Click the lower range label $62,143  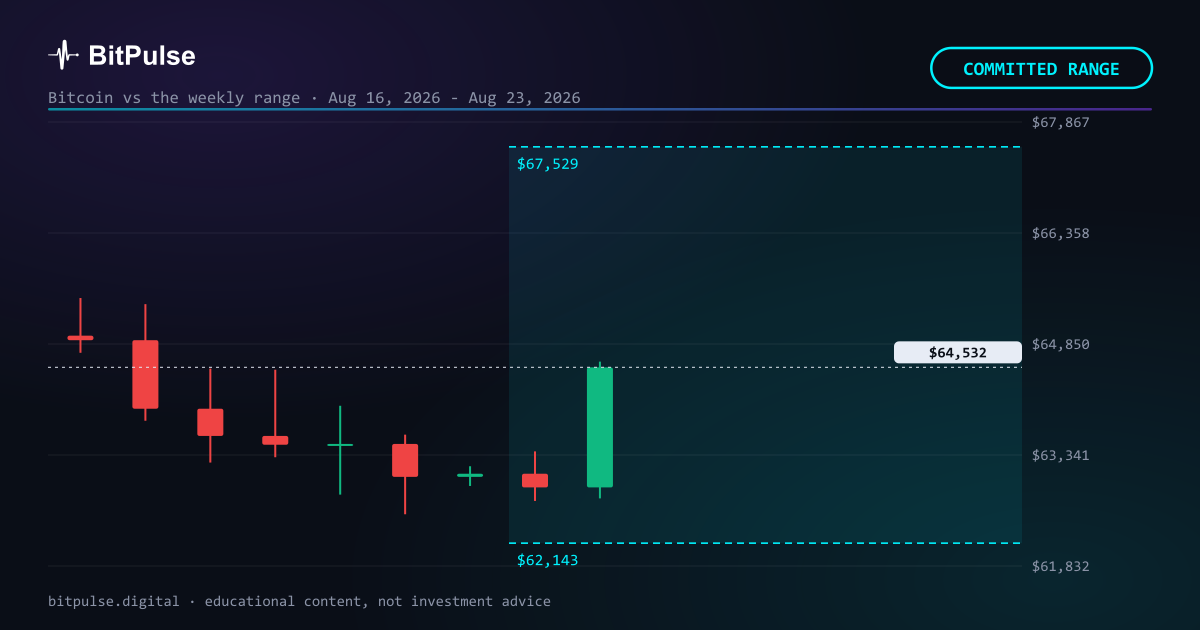547,560
